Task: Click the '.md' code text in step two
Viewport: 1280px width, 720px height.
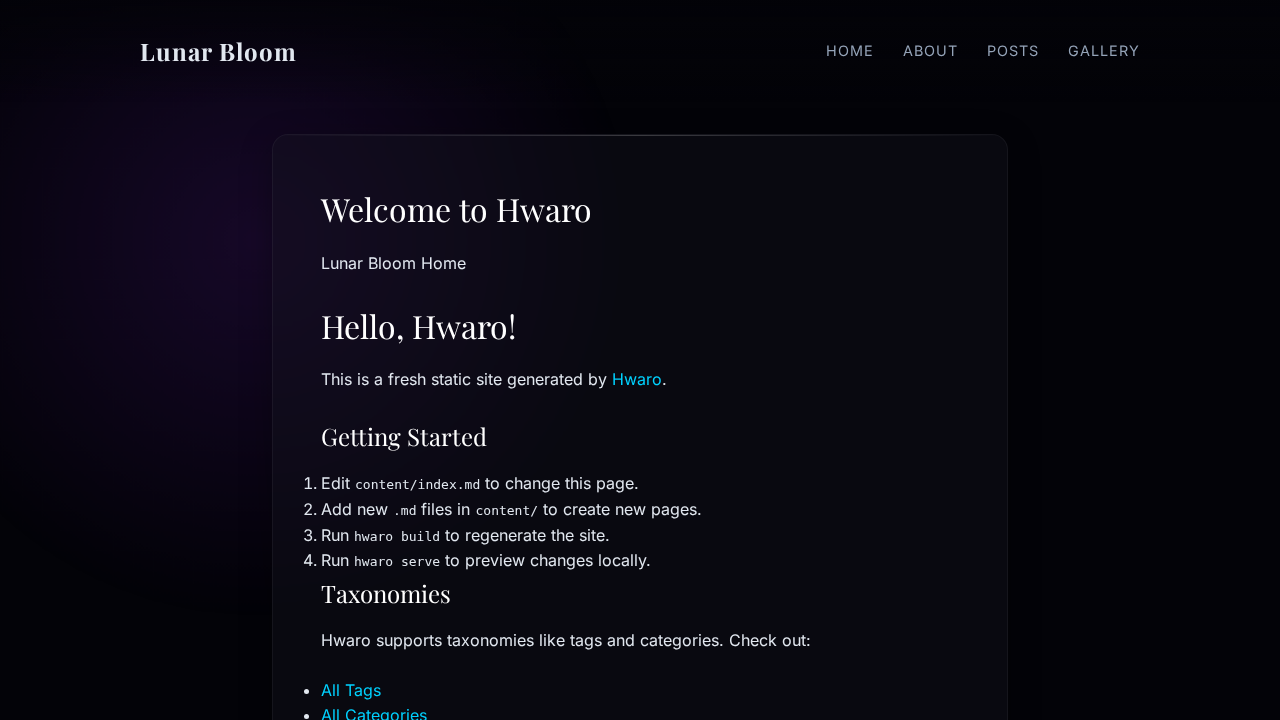Action: tap(405, 510)
